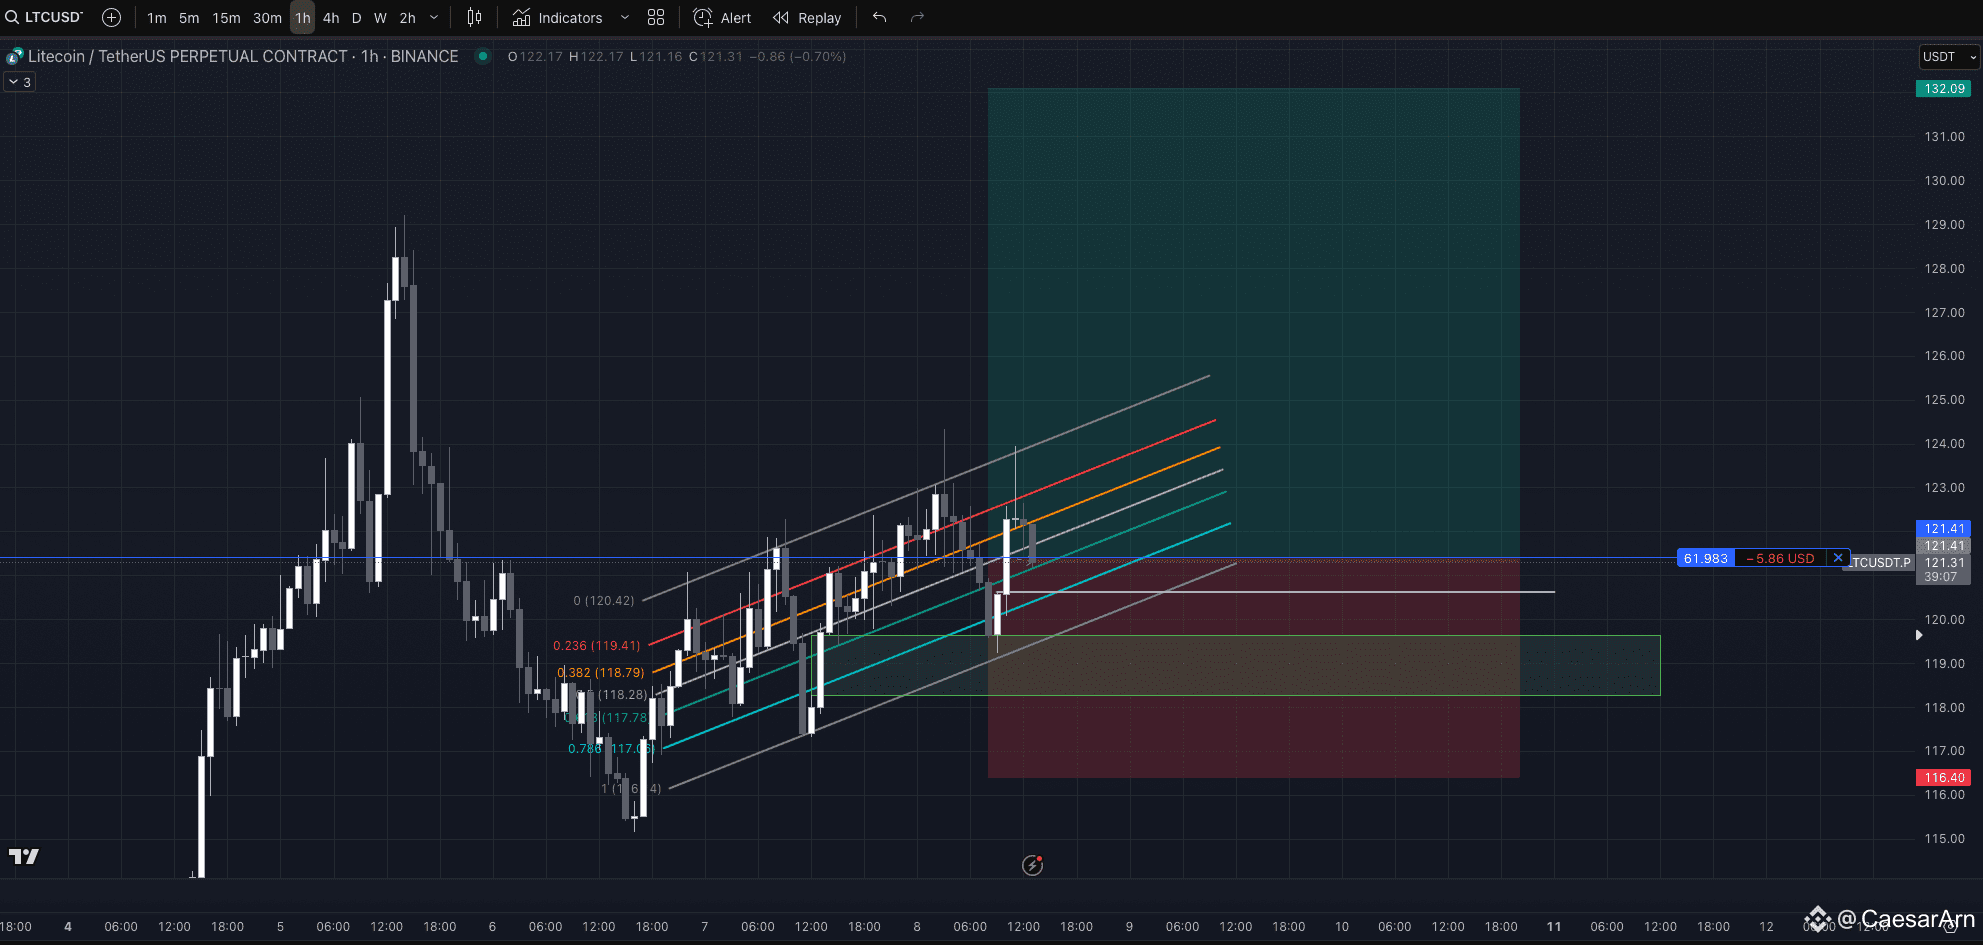1983x945 pixels.
Task: Click the blue 121.41 price label
Action: pos(1944,529)
